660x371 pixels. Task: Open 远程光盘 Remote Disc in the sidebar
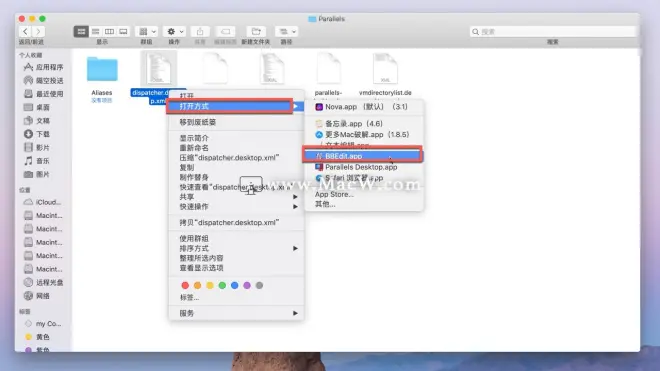(44, 283)
